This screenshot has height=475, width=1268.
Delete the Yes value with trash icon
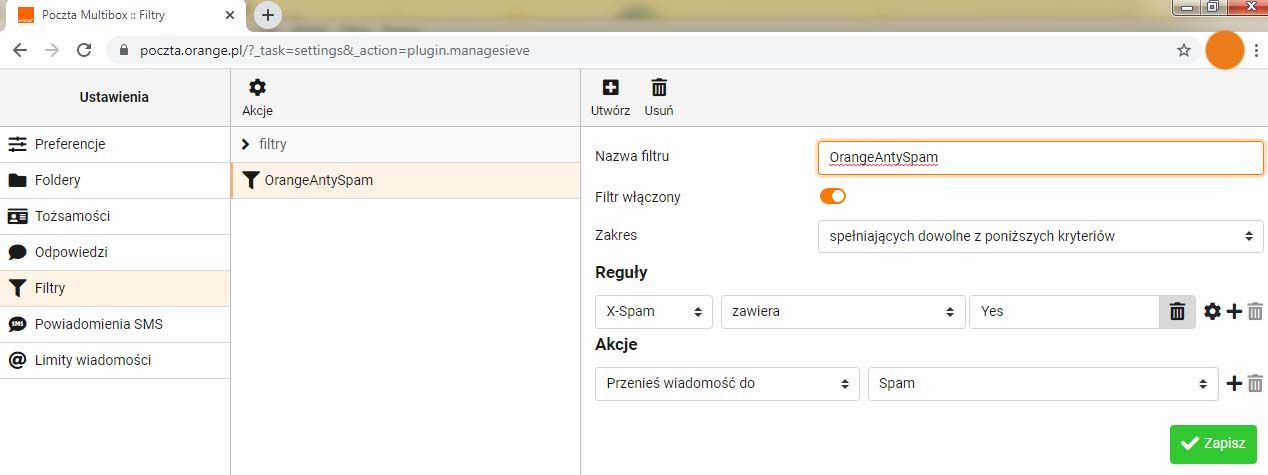[1177, 312]
